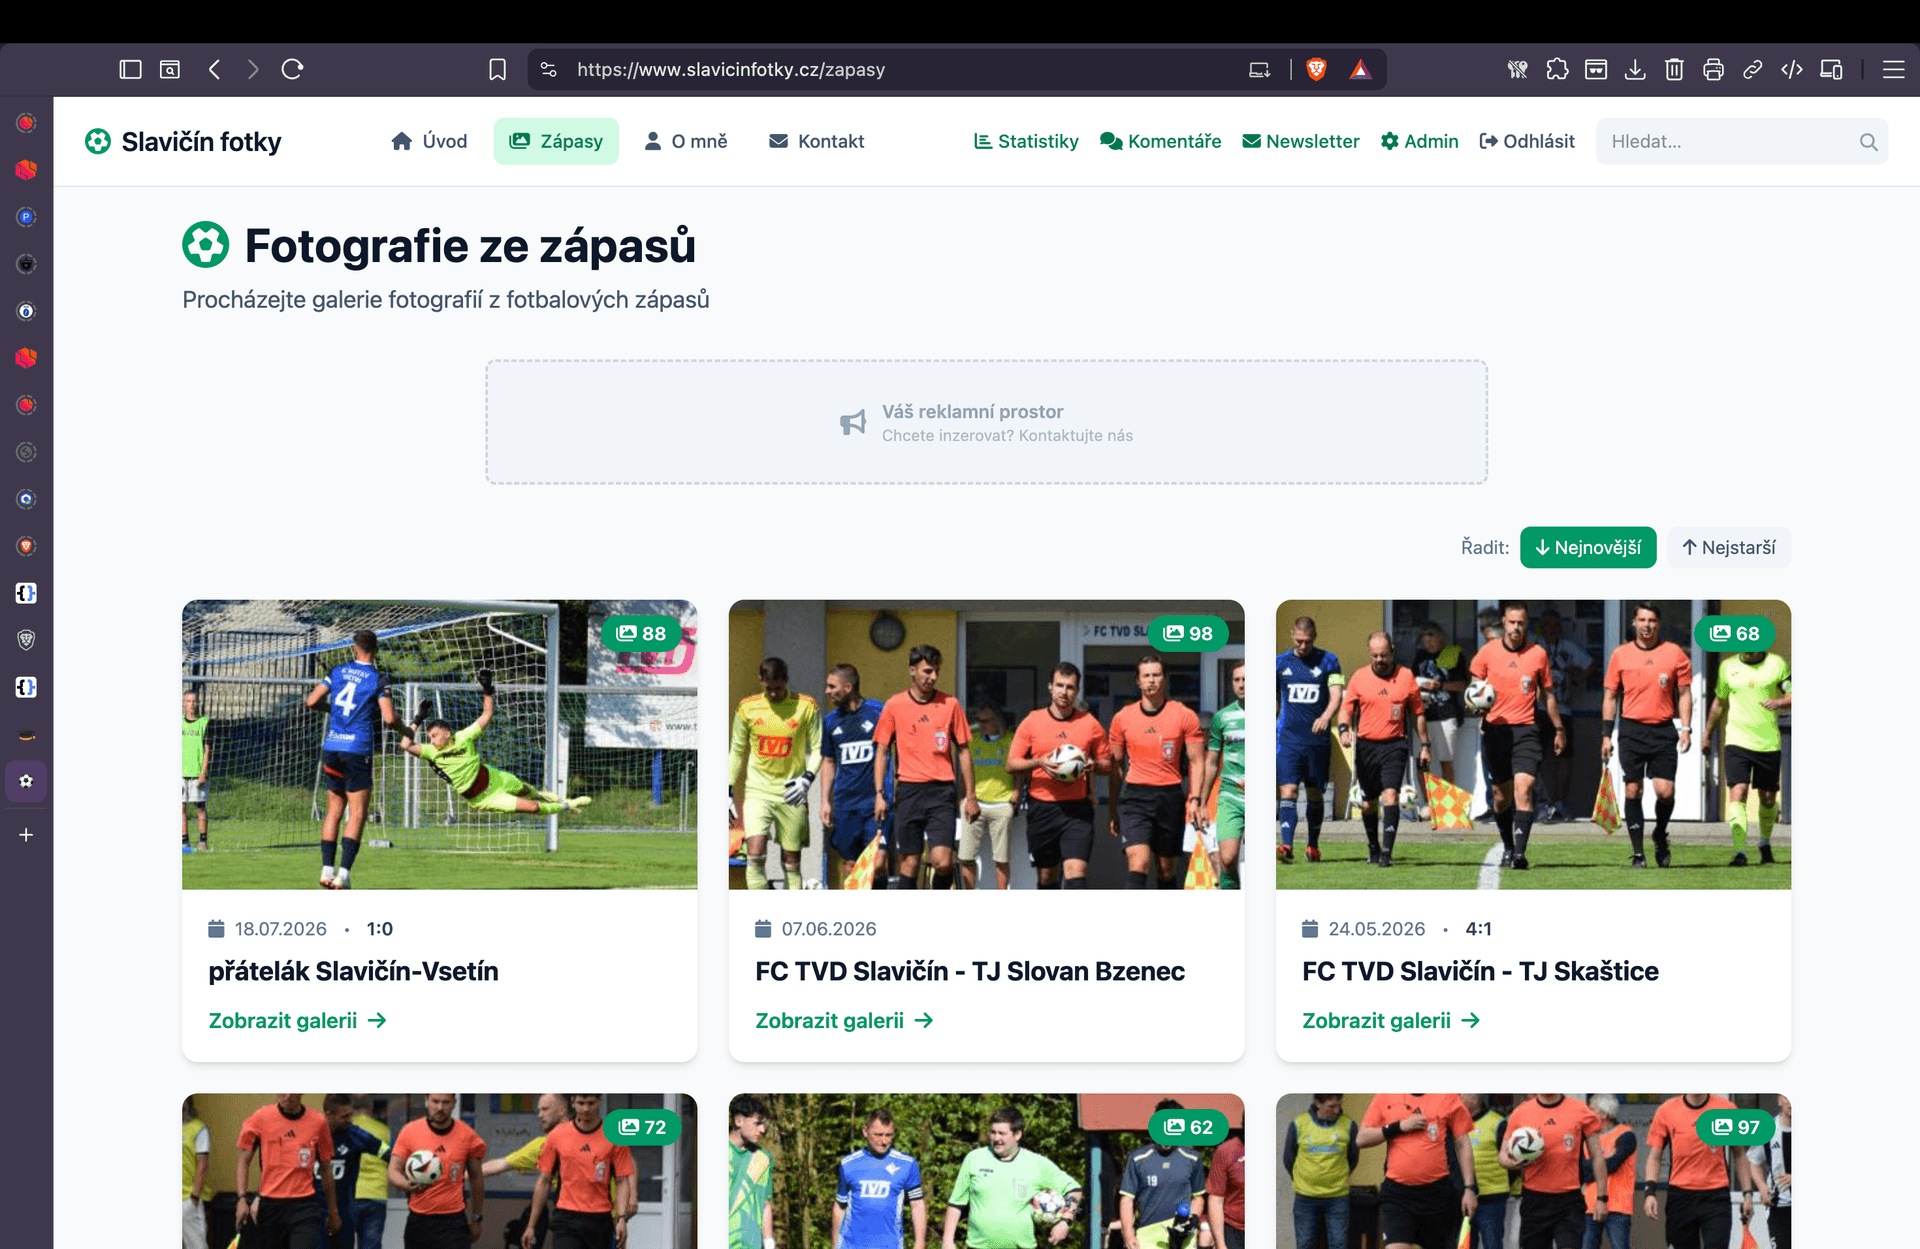Open the Brave Rewards triangle icon

(1360, 69)
